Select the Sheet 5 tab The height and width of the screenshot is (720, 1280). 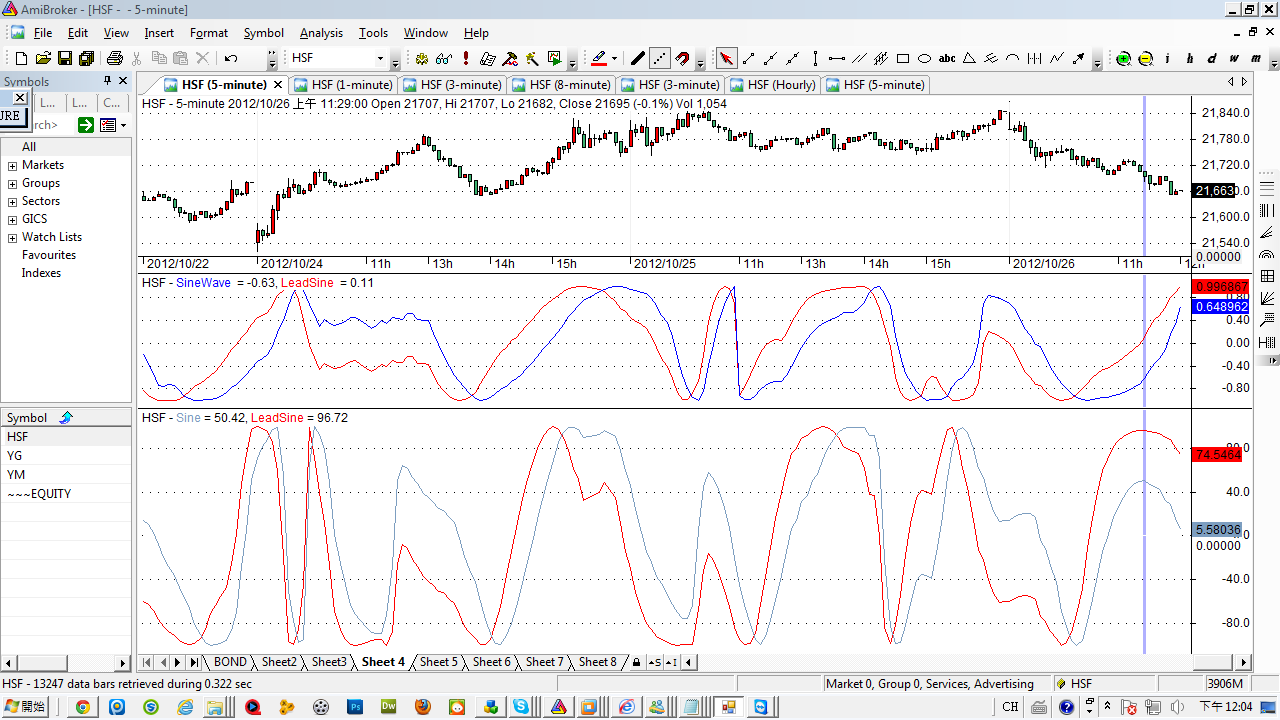pyautogui.click(x=438, y=662)
